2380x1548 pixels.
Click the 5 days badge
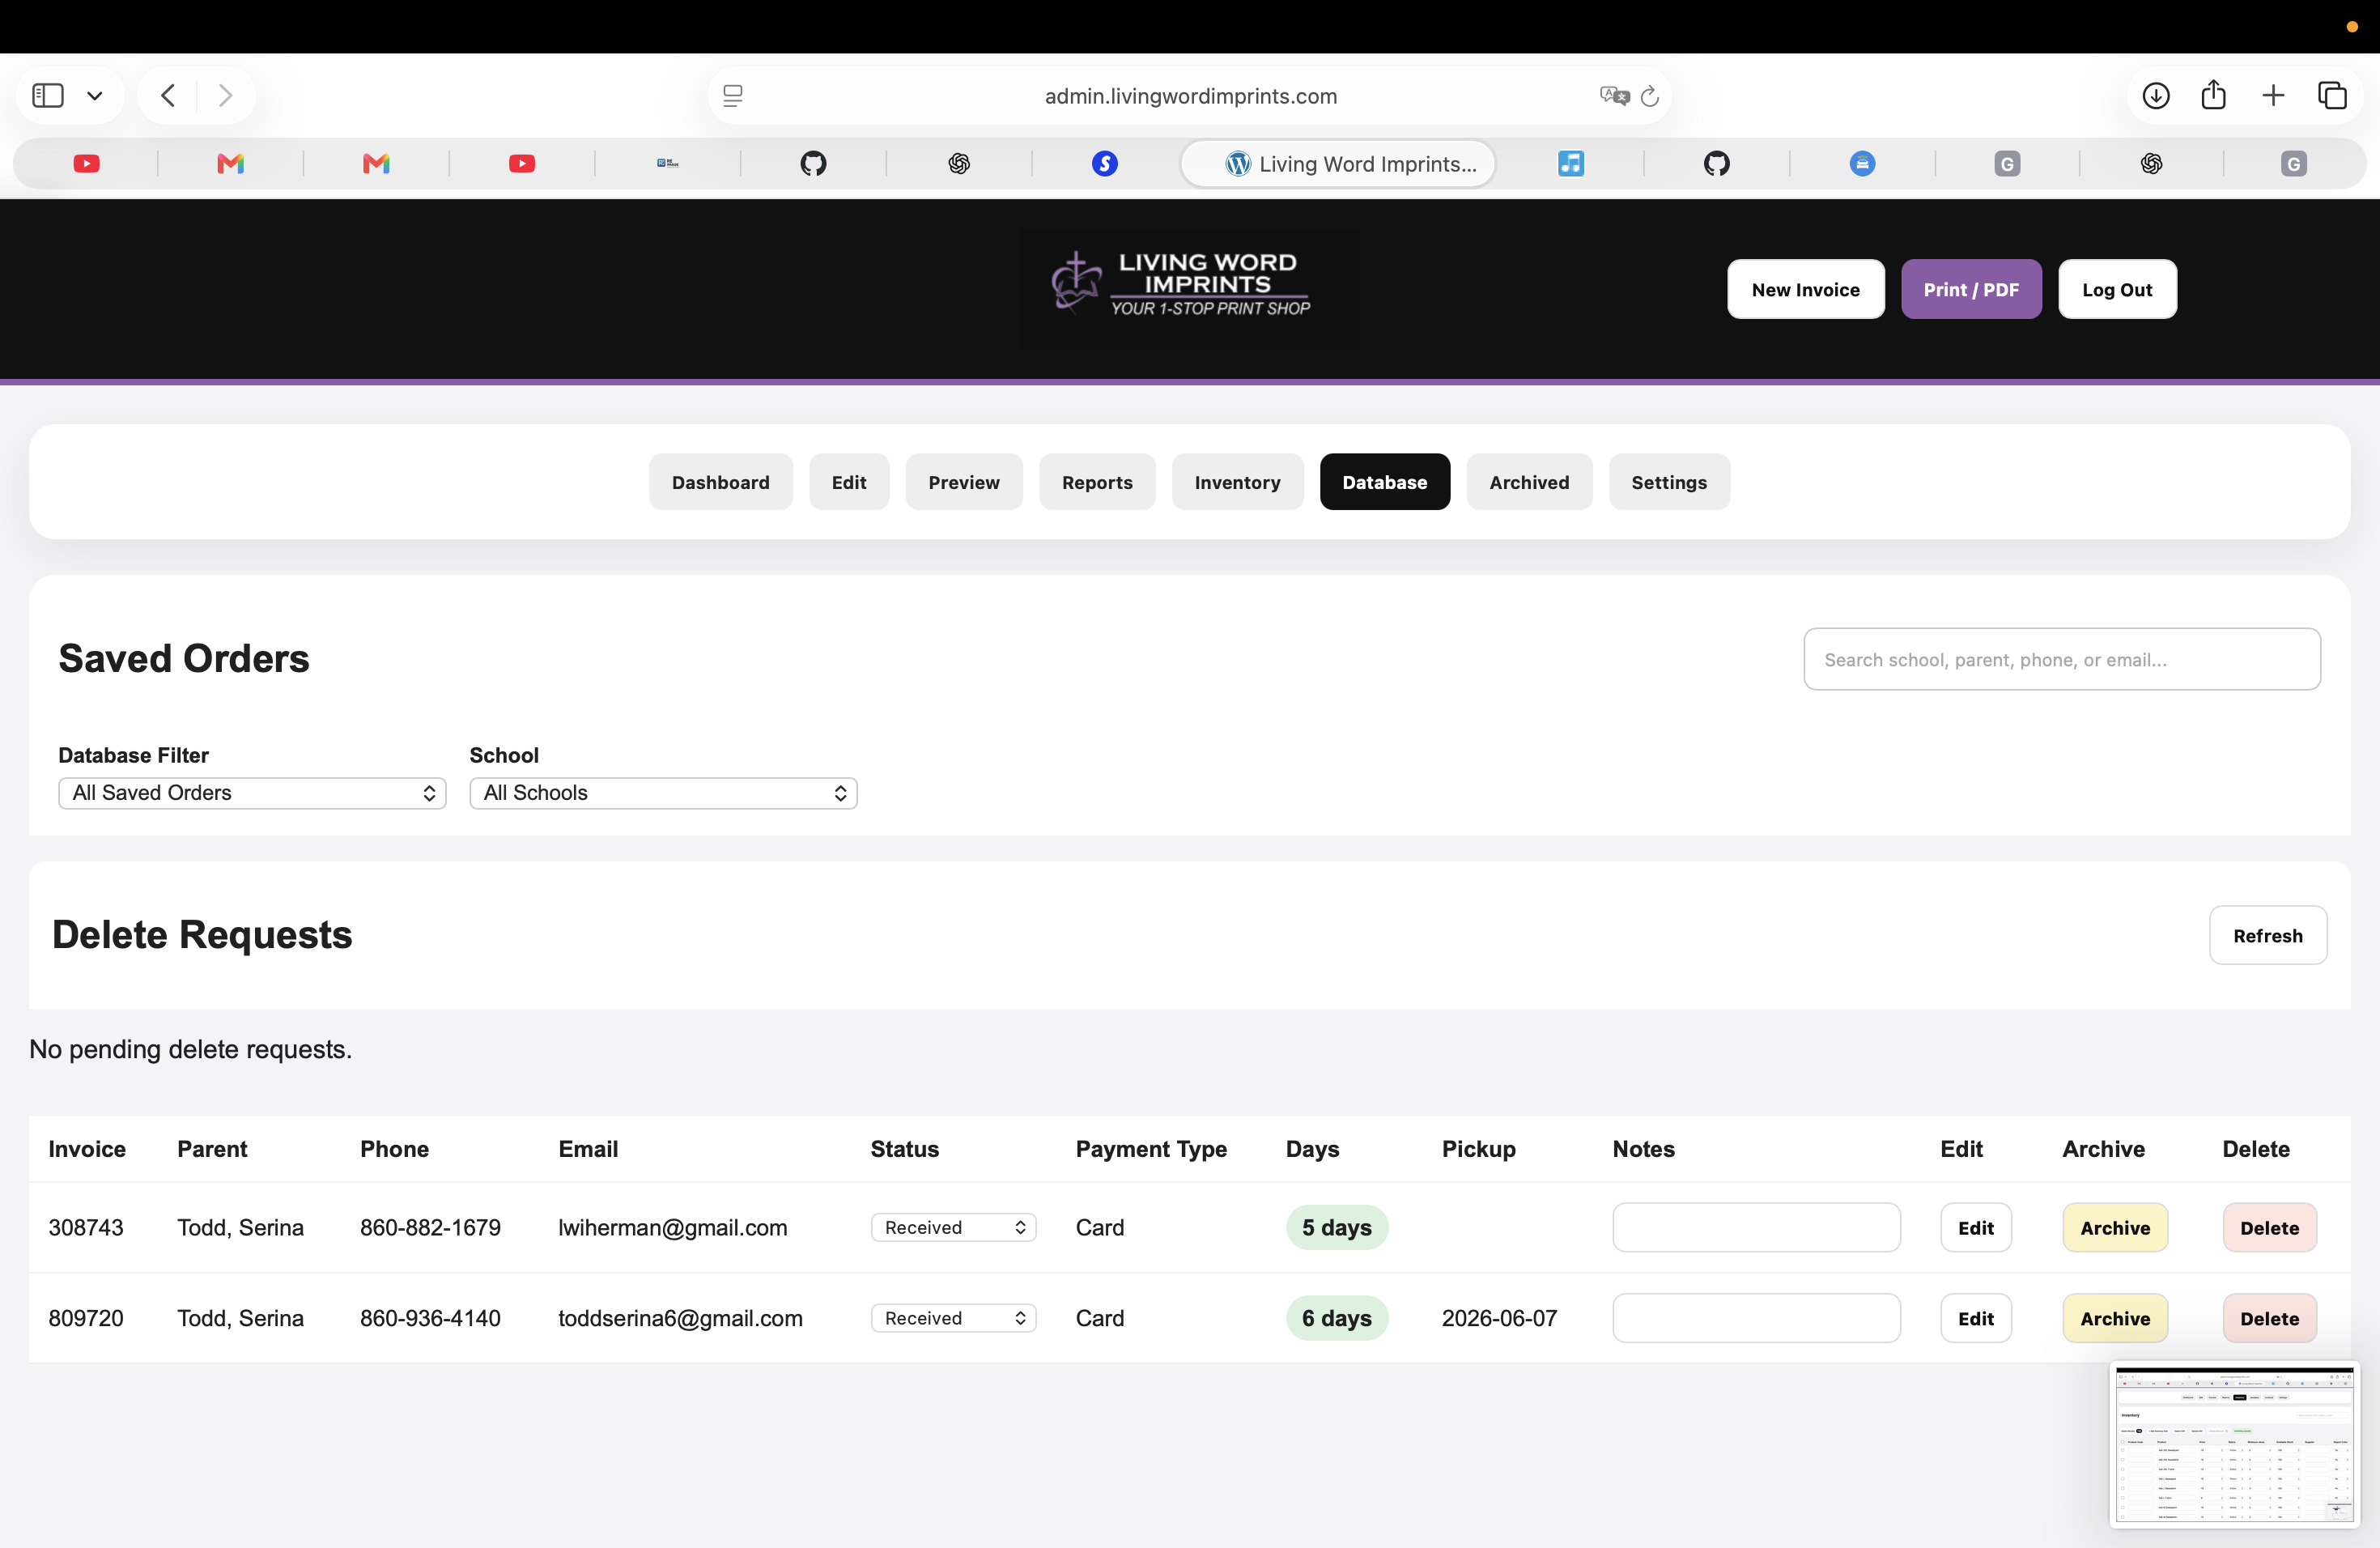click(1336, 1228)
